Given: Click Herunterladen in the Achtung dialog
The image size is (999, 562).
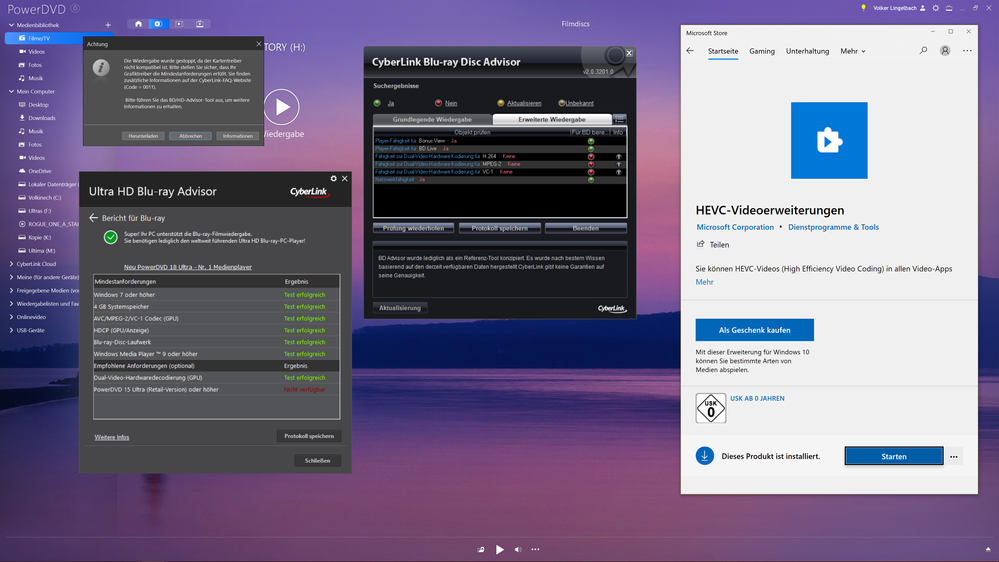Looking at the screenshot, I should pos(143,136).
